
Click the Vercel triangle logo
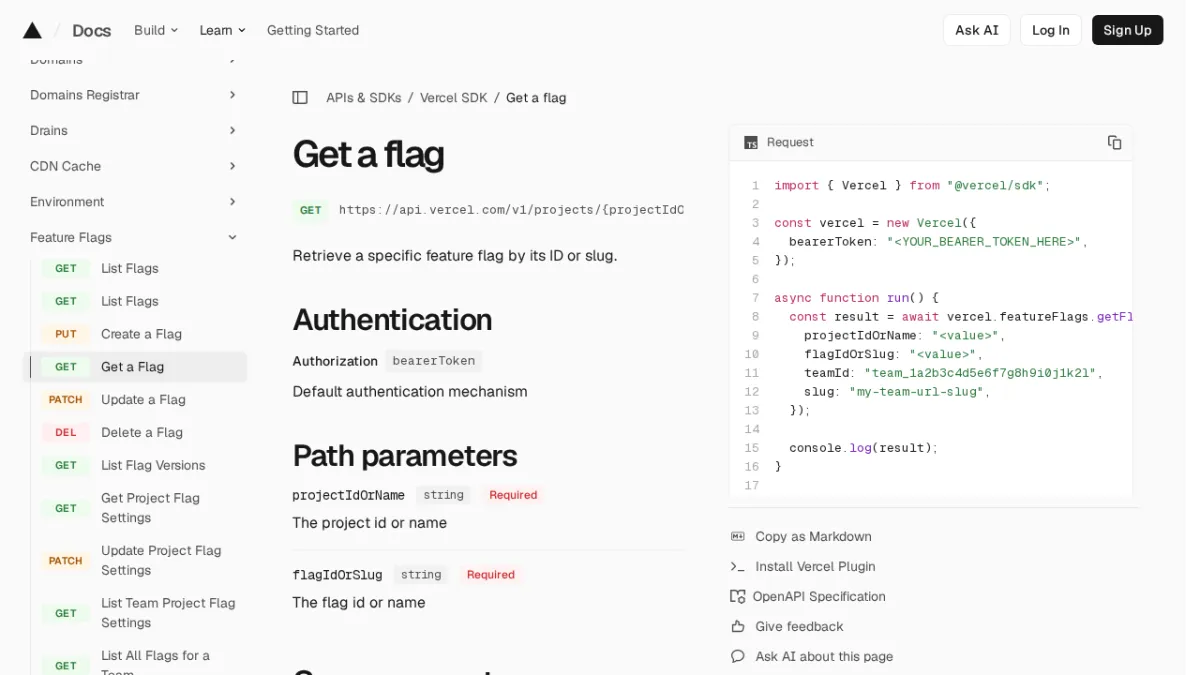click(32, 30)
